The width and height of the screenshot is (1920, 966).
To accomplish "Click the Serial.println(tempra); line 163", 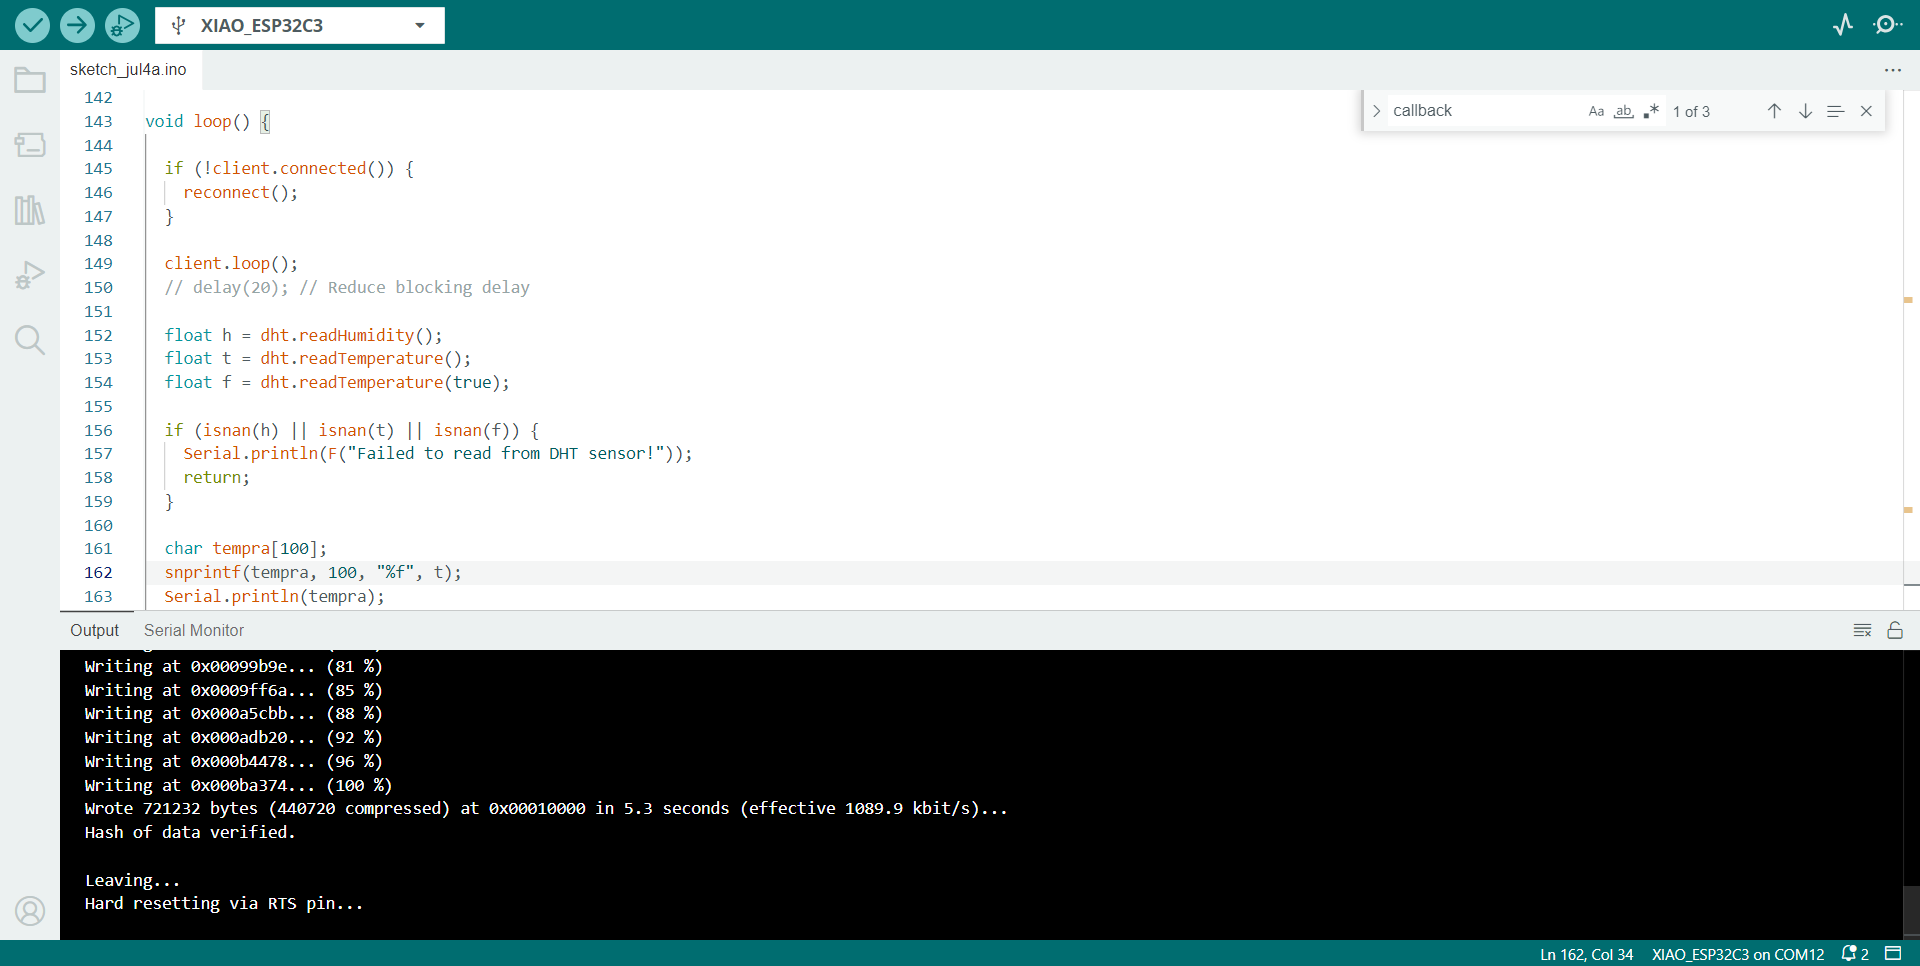I will (x=274, y=596).
